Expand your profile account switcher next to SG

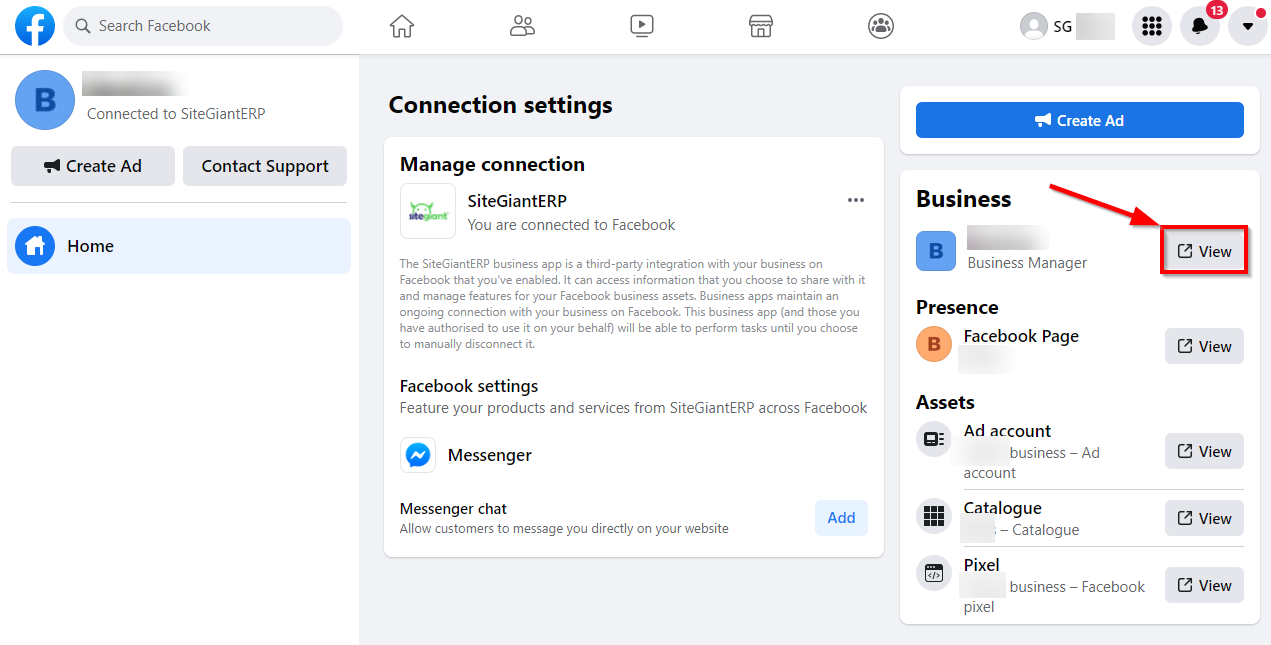click(1066, 26)
